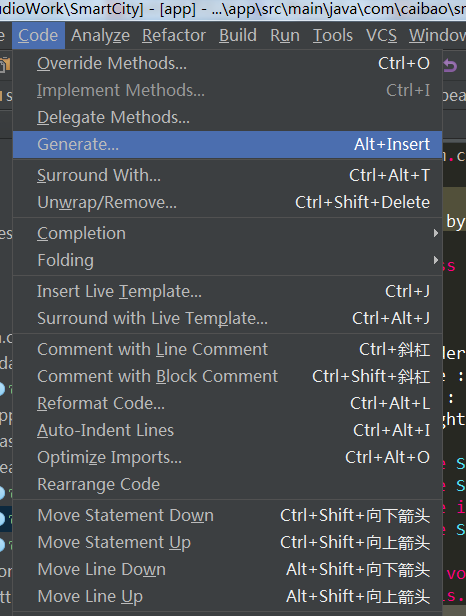Choose Rearrange Code menu item

coord(227,484)
